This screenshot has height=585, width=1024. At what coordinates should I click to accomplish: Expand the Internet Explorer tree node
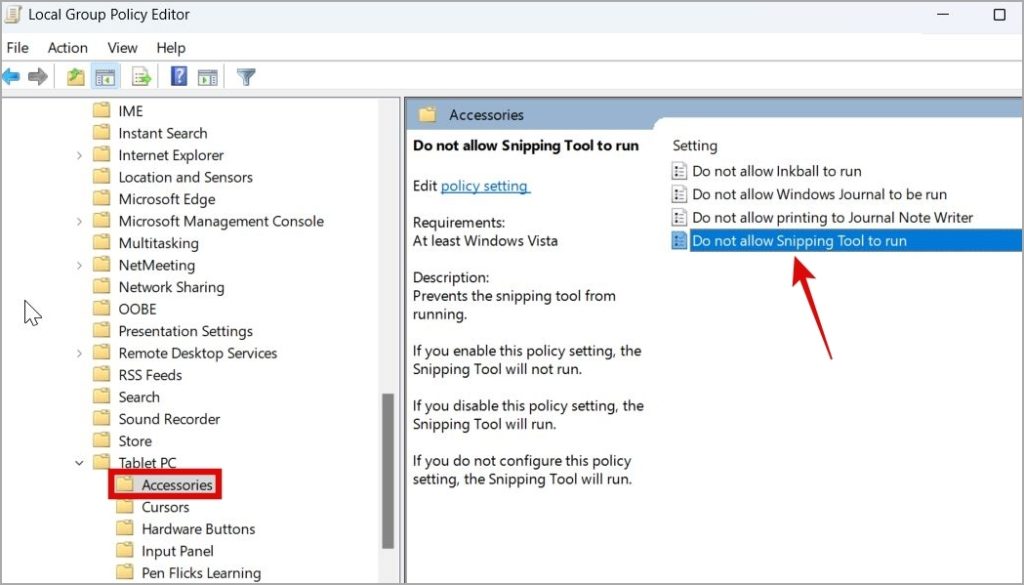click(79, 155)
